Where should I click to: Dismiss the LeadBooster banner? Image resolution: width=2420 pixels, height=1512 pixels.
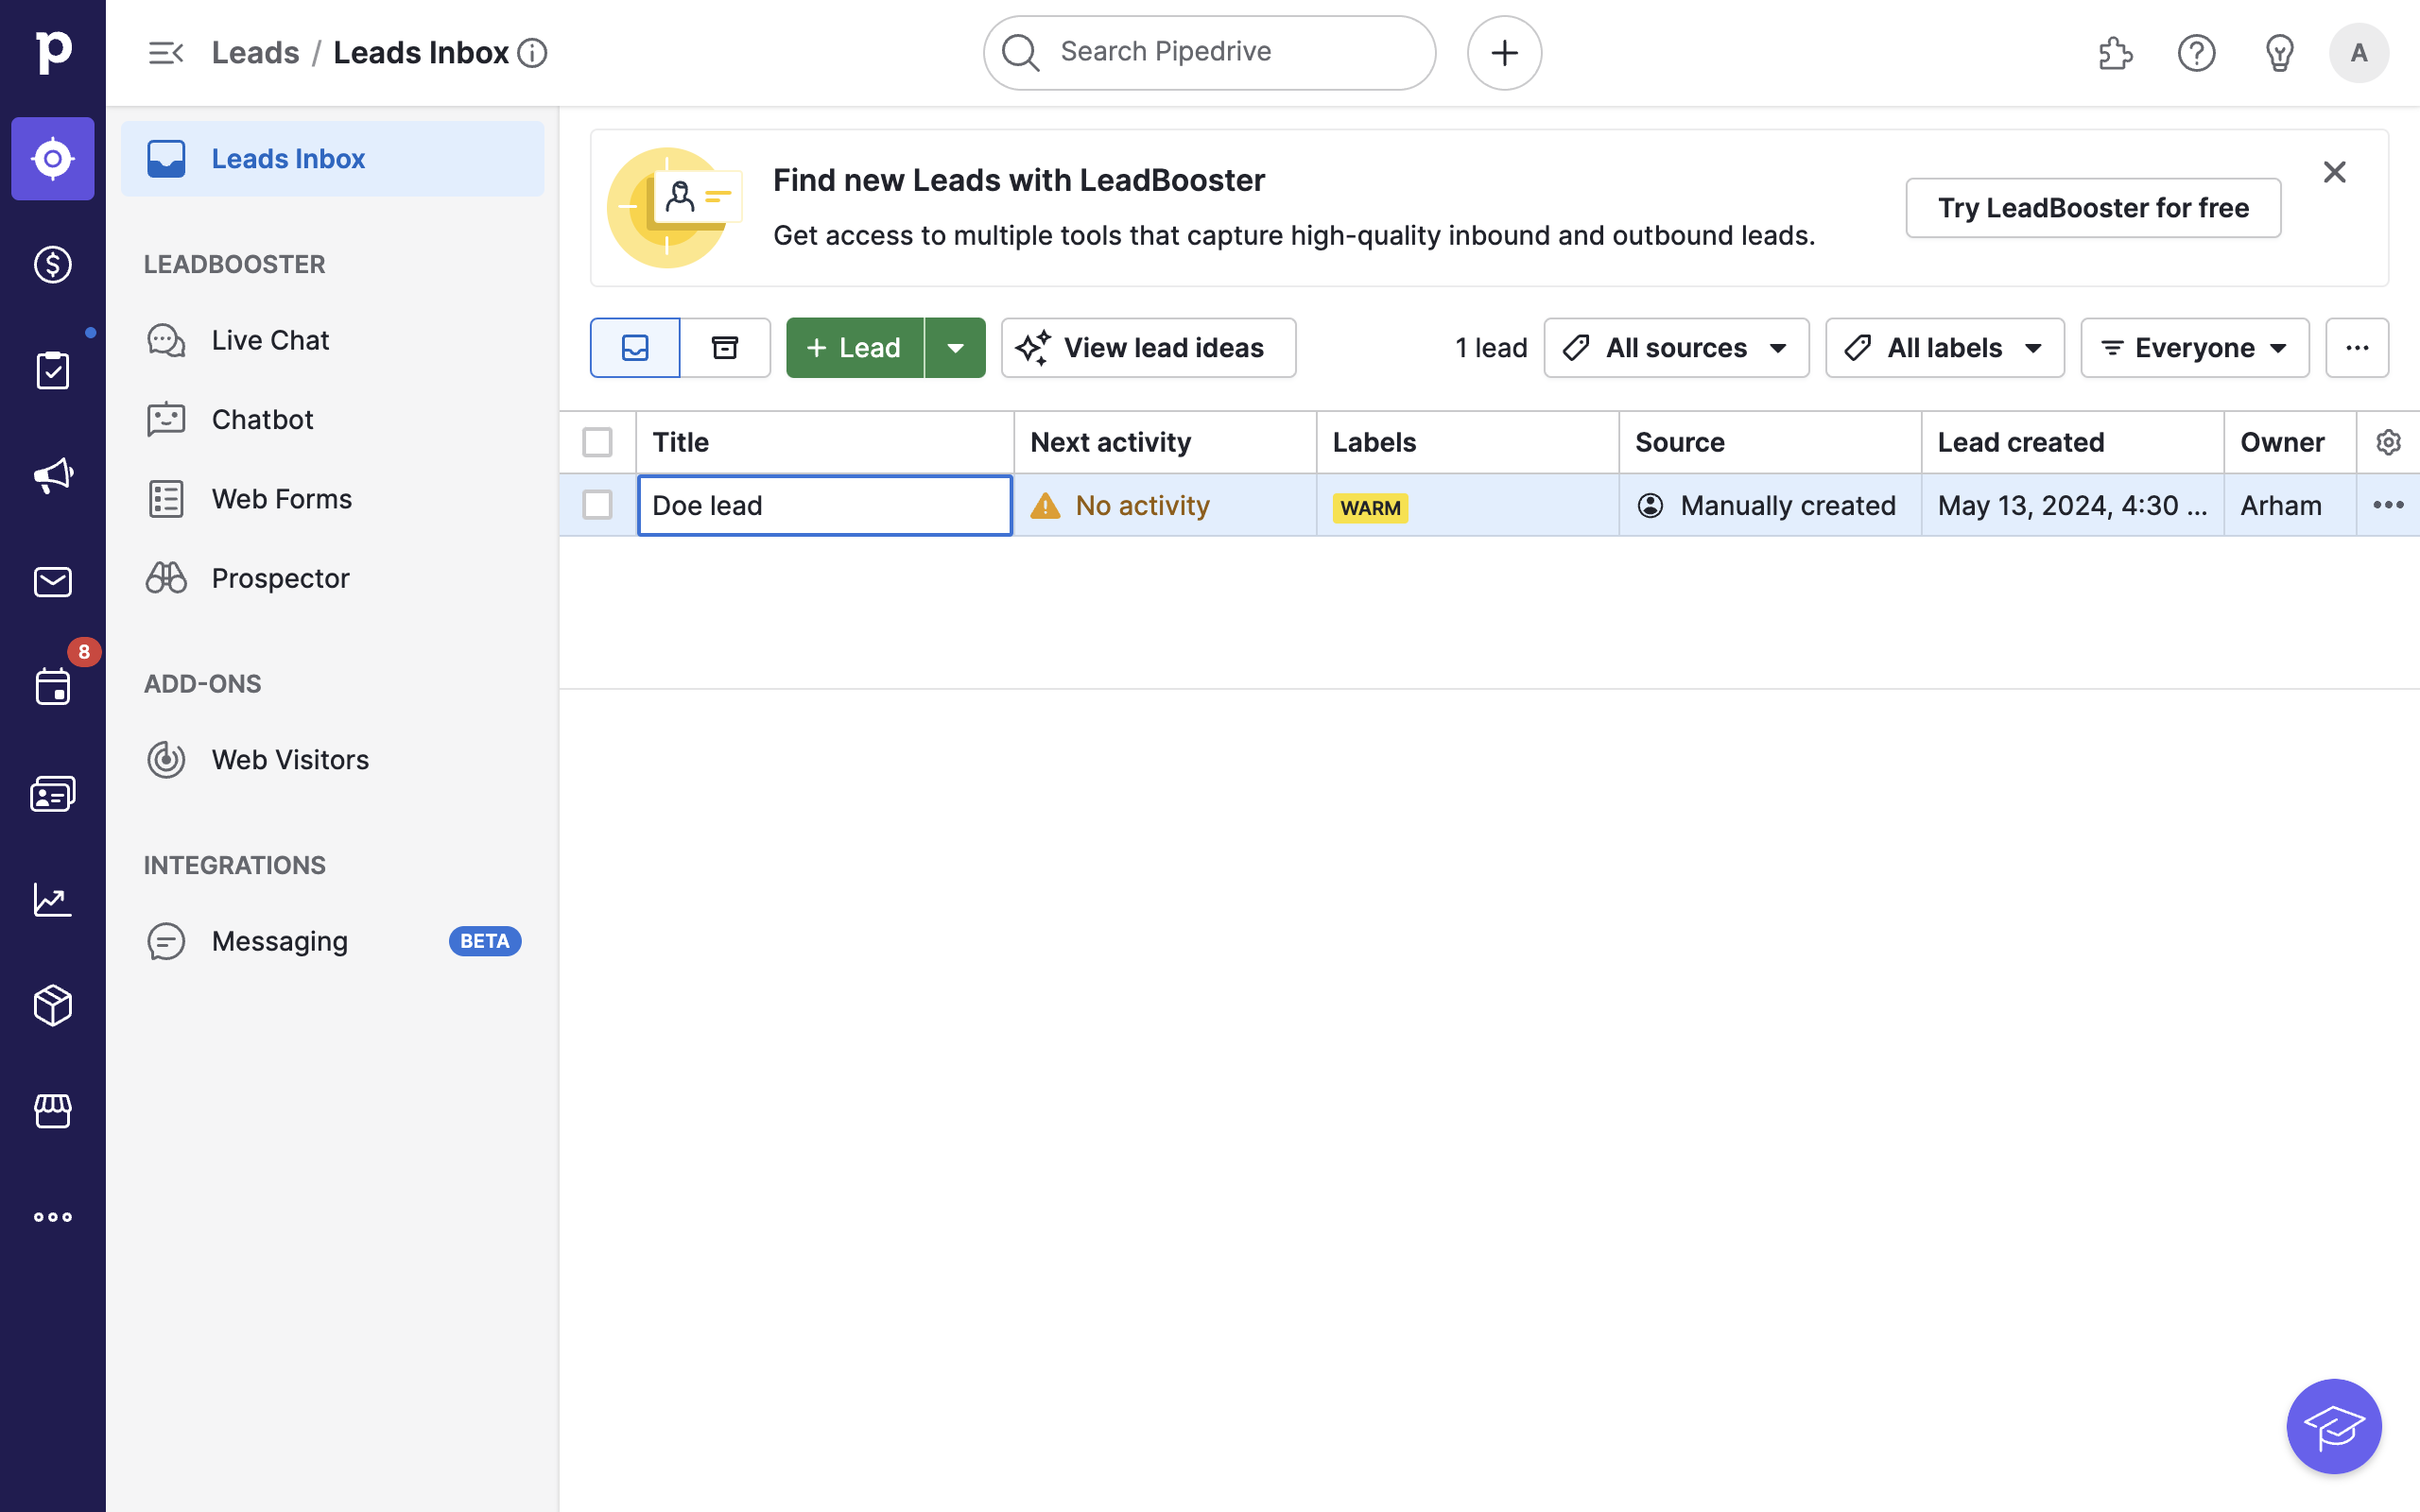point(2334,172)
